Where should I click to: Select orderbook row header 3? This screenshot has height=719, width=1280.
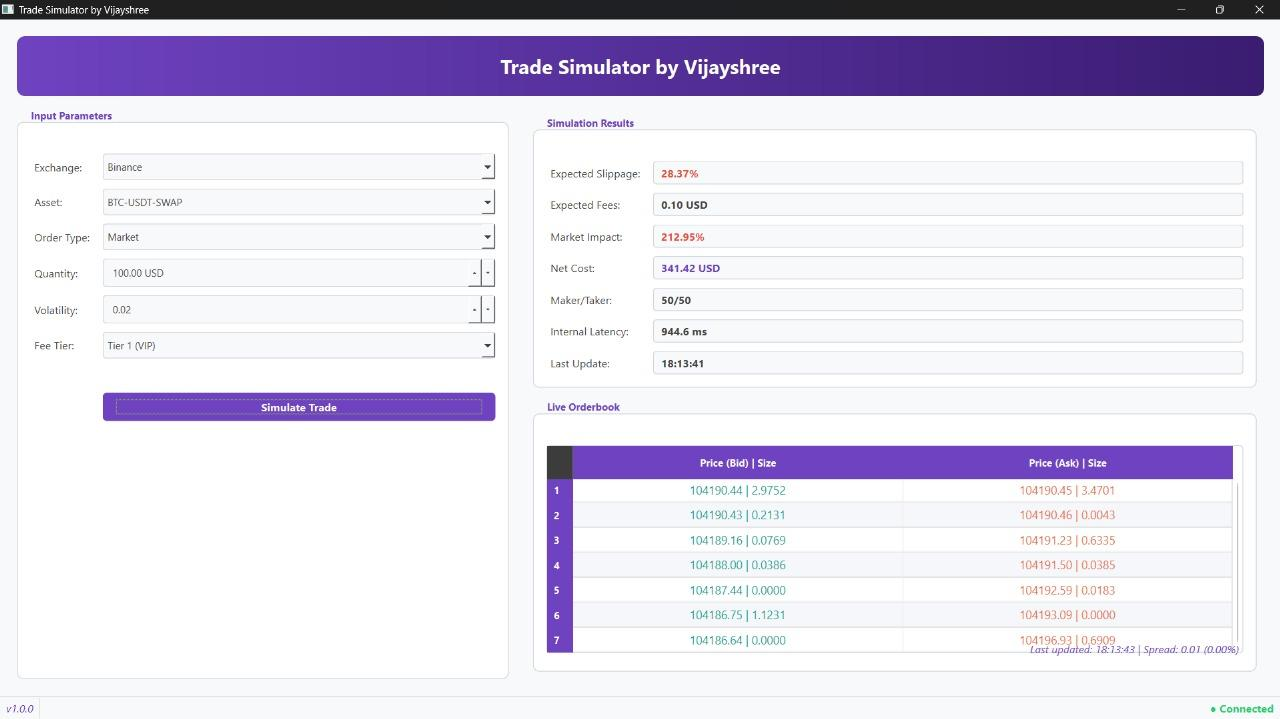(559, 541)
